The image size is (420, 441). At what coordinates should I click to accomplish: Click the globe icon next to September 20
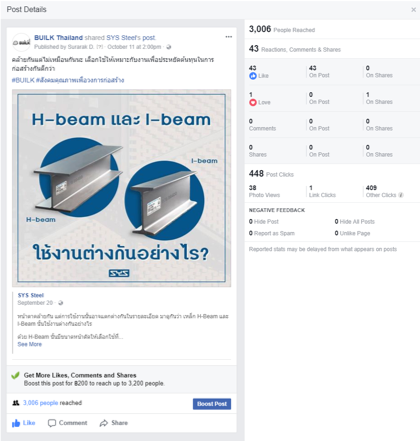(60, 303)
